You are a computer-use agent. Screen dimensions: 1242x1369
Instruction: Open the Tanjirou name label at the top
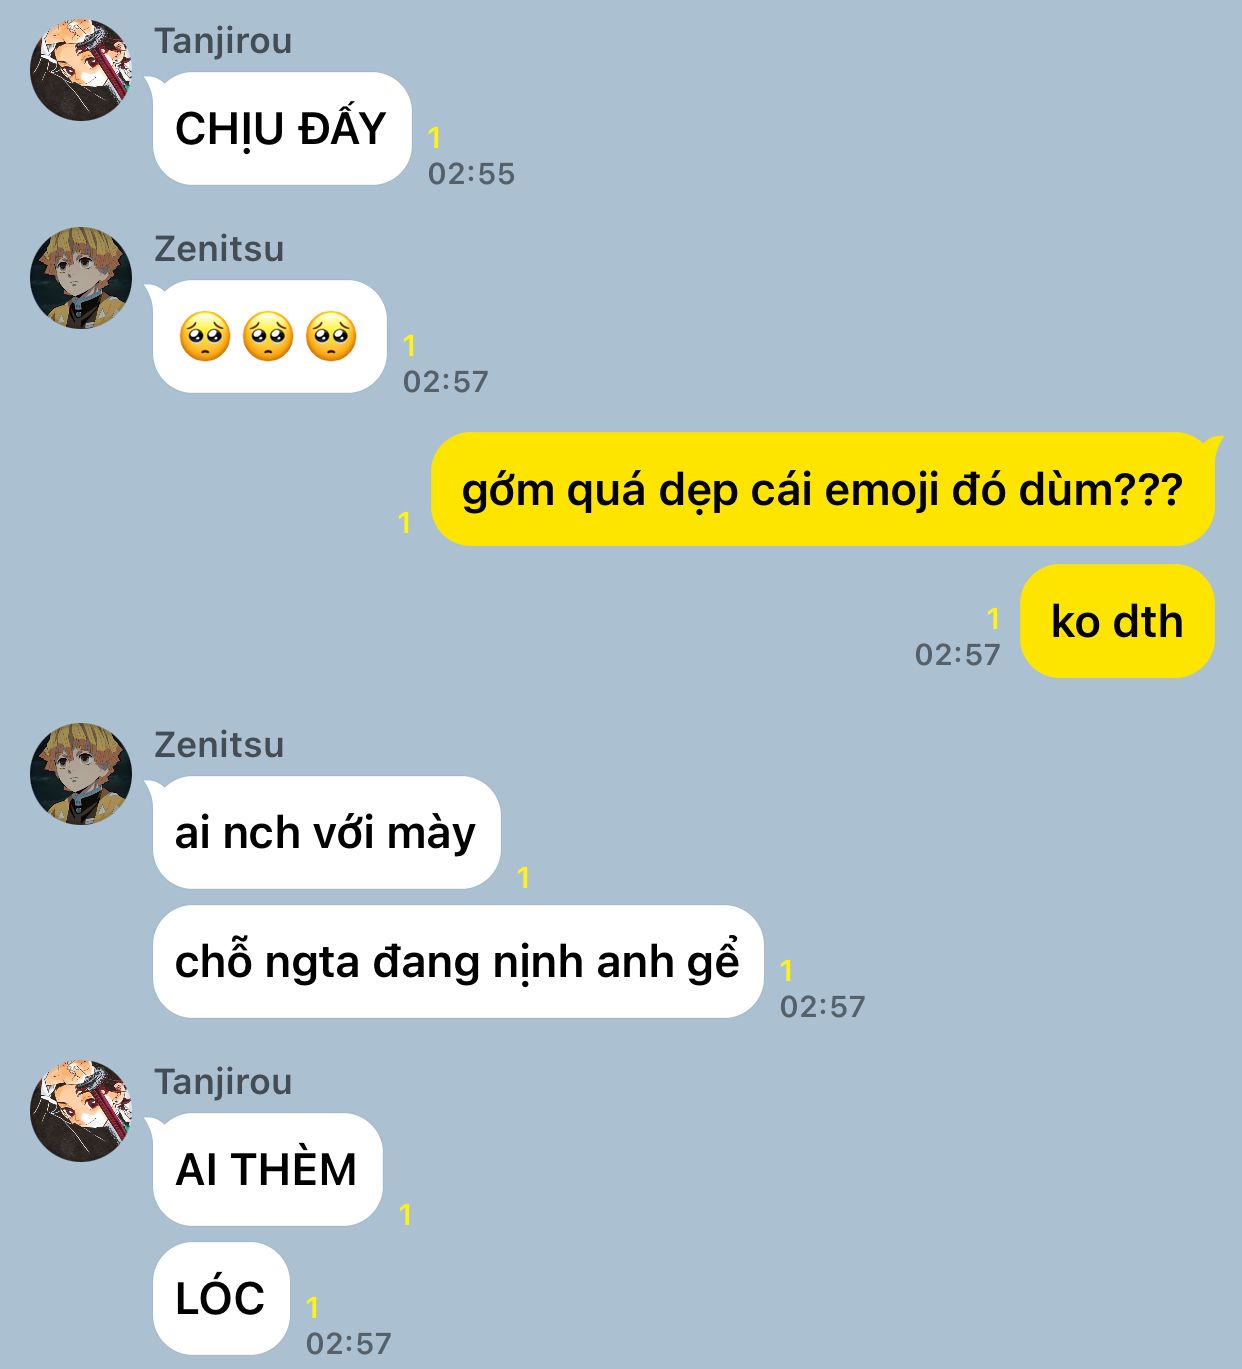tap(223, 41)
